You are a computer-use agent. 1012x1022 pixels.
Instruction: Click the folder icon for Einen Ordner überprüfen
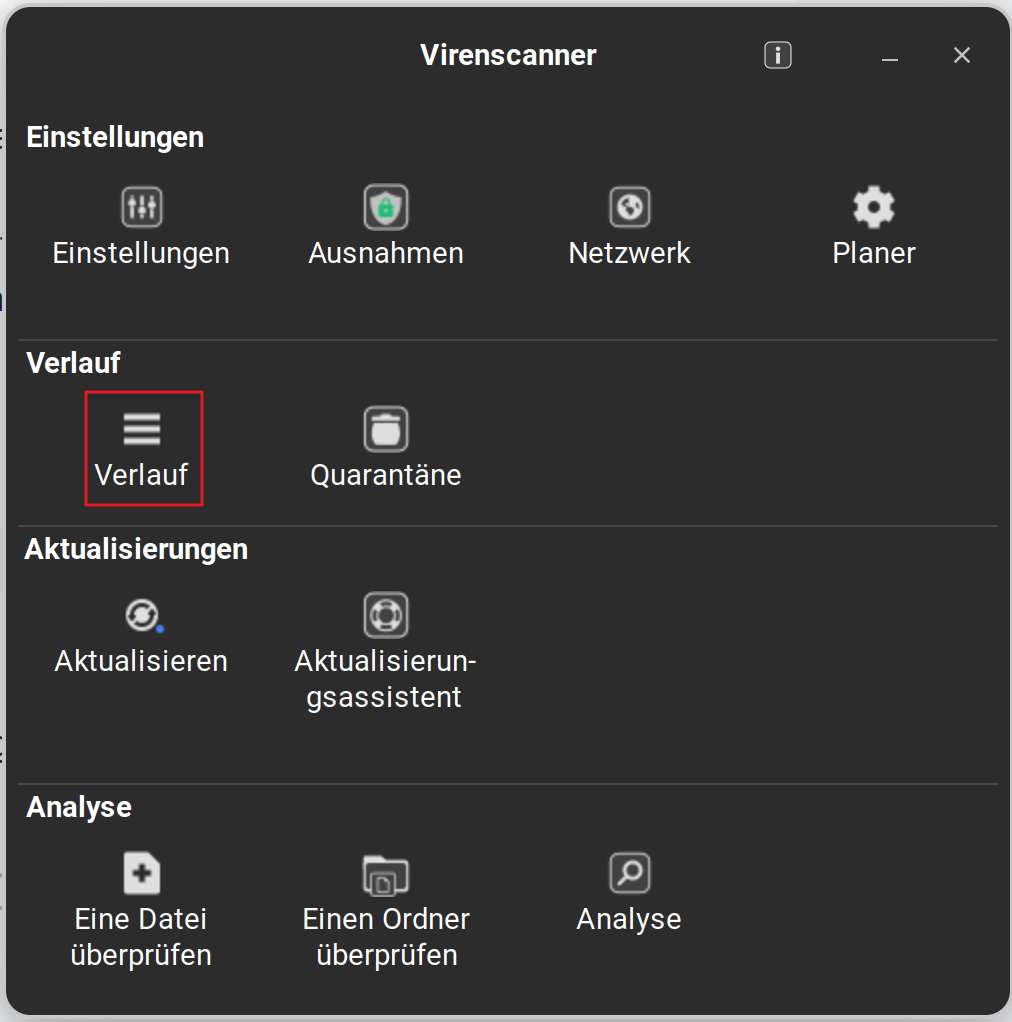tap(386, 874)
